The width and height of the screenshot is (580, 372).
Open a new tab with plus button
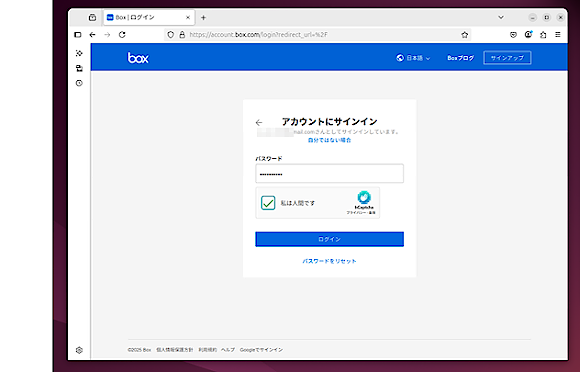[x=203, y=17]
